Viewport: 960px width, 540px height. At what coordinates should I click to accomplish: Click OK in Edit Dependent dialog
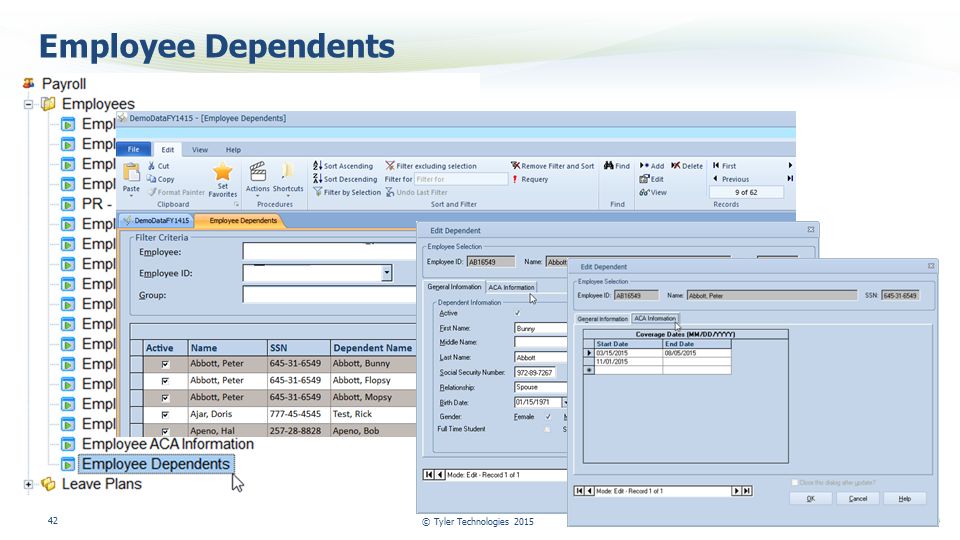pyautogui.click(x=811, y=498)
